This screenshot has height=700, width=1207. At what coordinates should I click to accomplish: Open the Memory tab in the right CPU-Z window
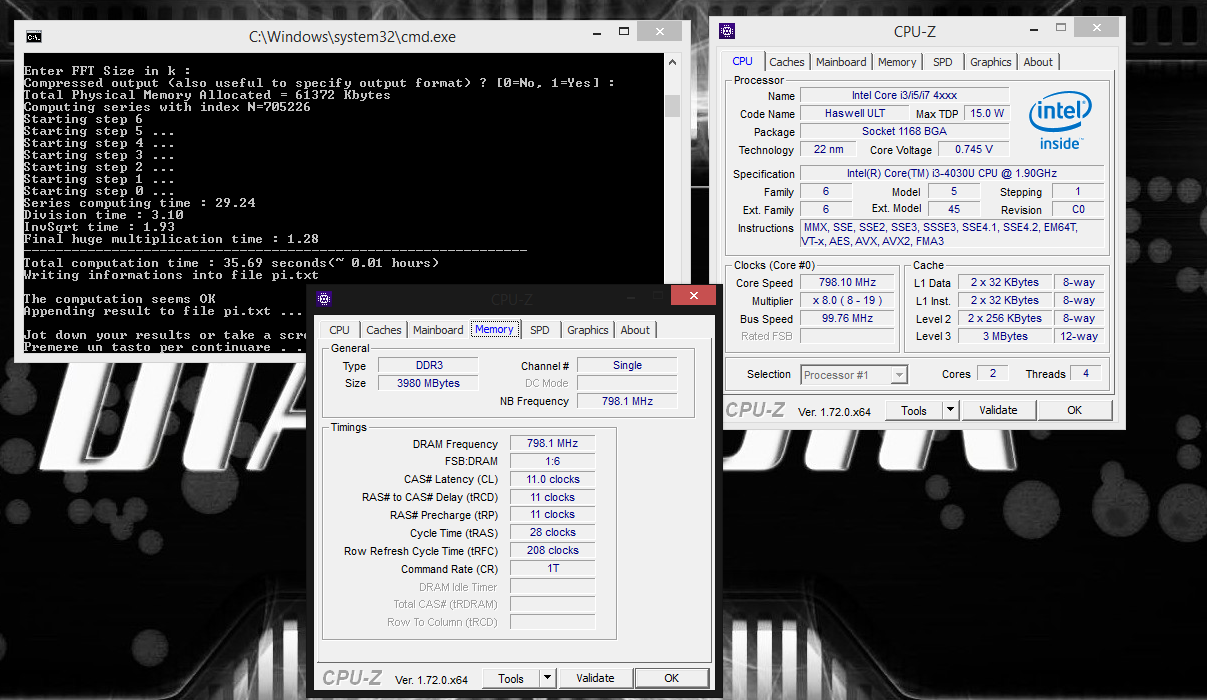click(897, 62)
